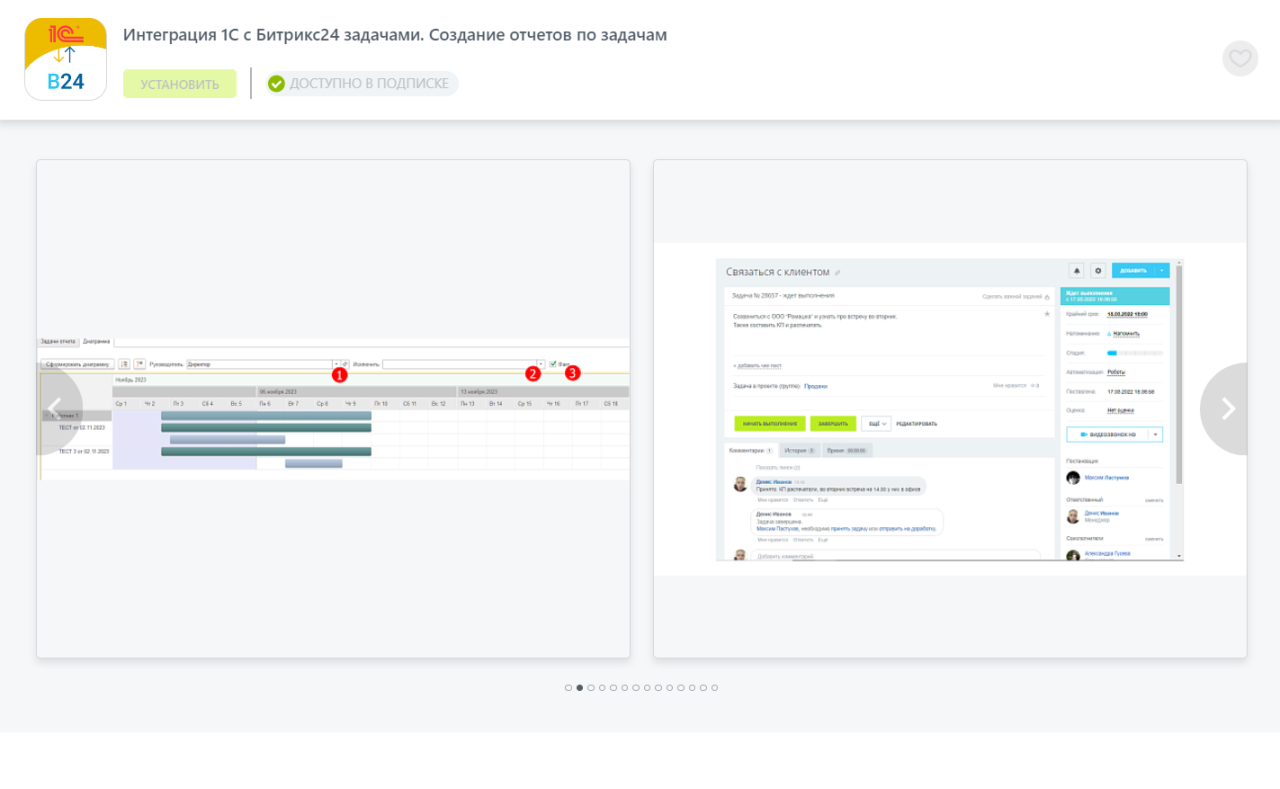
Task: Open the Связаться с клиентом task screenshot
Action: [950, 409]
